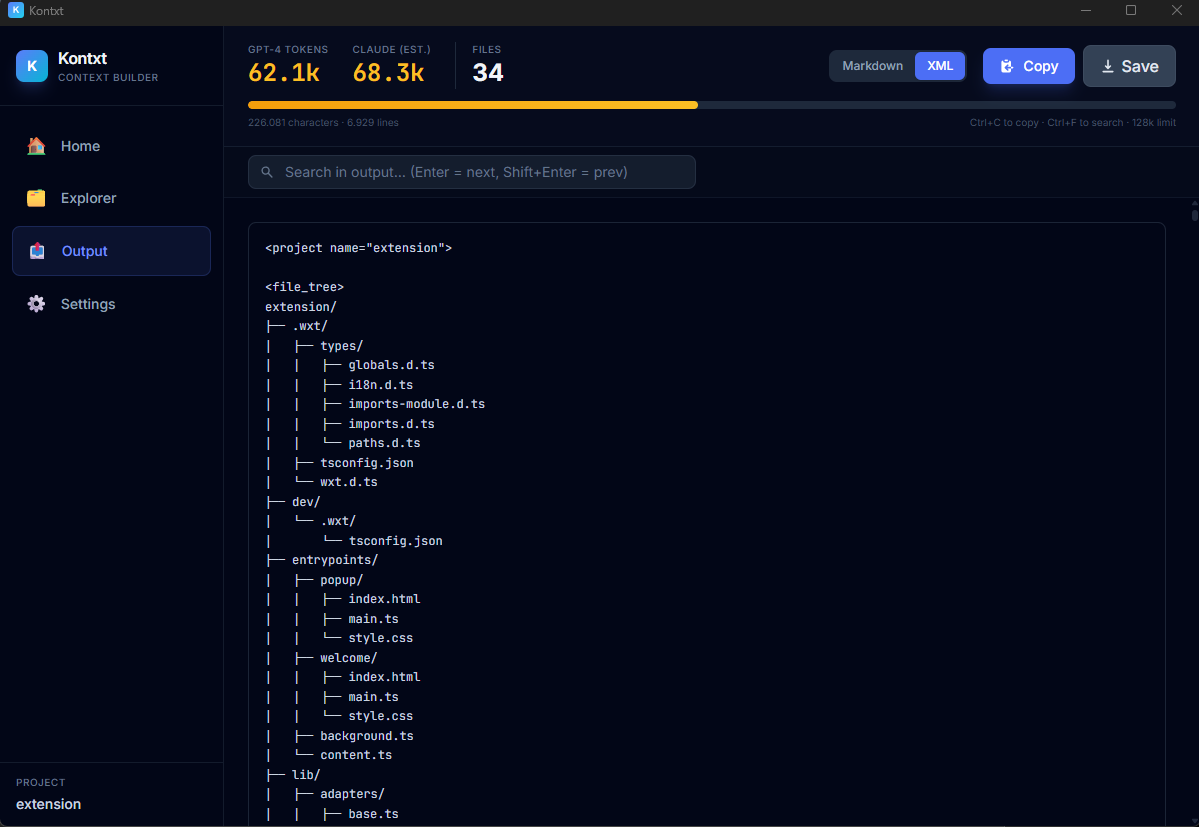Open Settings from sidebar
The width and height of the screenshot is (1199, 827).
(x=111, y=303)
